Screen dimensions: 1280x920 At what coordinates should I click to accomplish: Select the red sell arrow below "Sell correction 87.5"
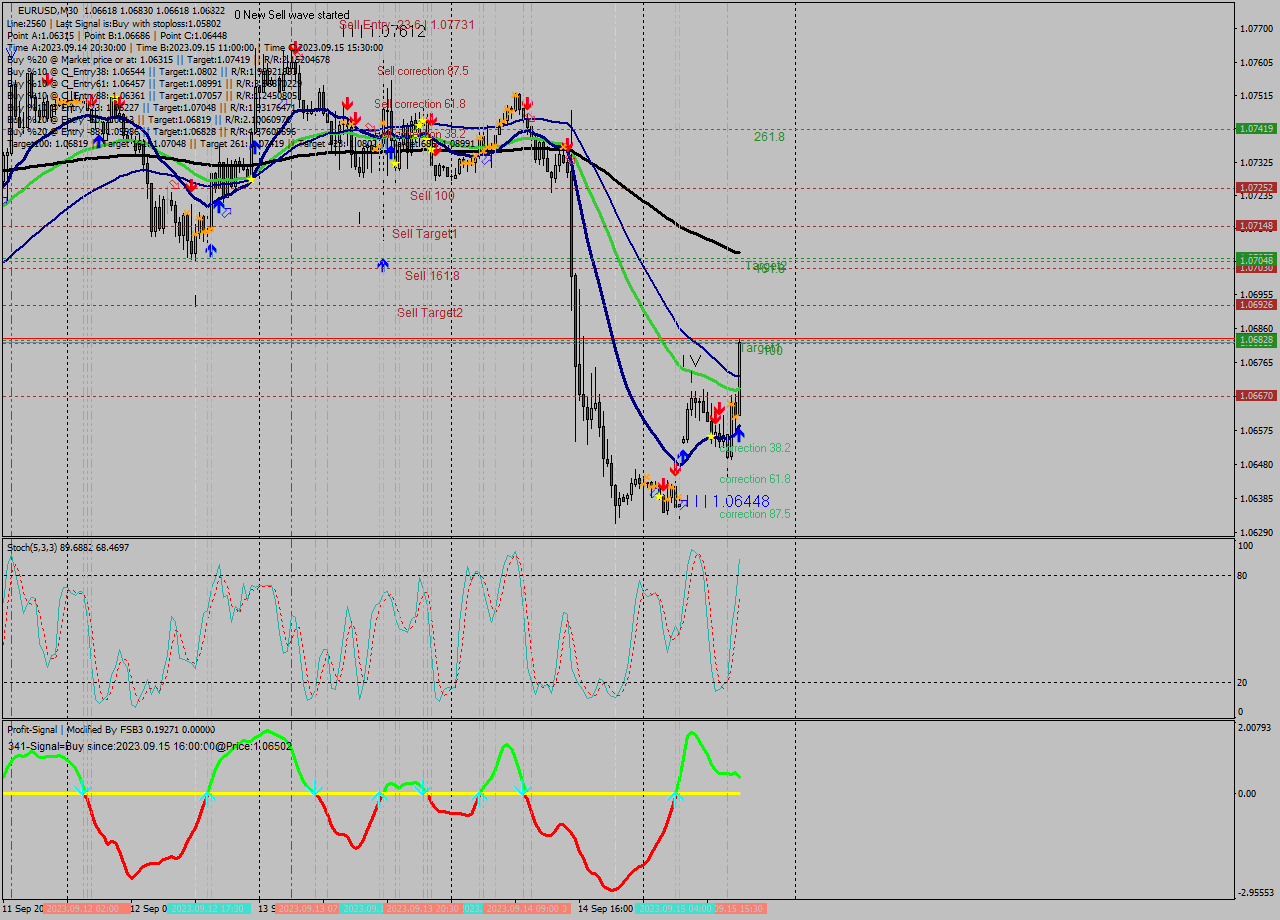(x=431, y=120)
